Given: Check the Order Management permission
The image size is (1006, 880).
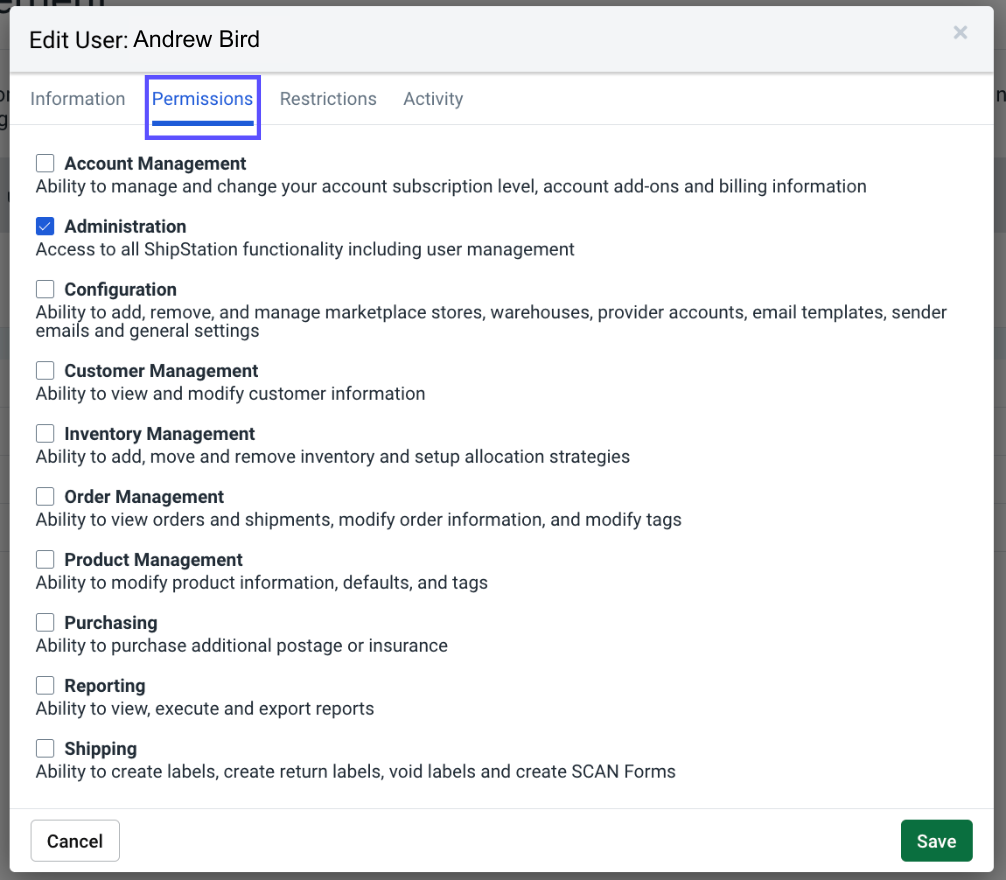Looking at the screenshot, I should click(x=45, y=496).
